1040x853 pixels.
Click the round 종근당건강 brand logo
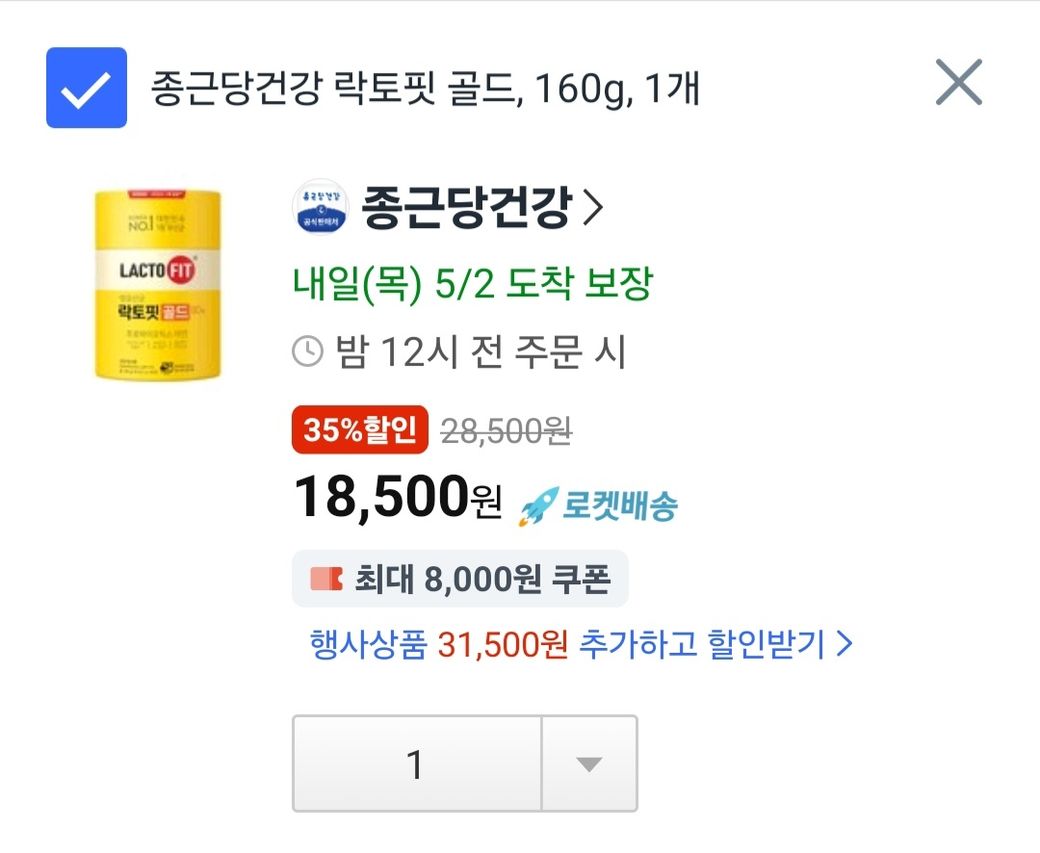(319, 208)
